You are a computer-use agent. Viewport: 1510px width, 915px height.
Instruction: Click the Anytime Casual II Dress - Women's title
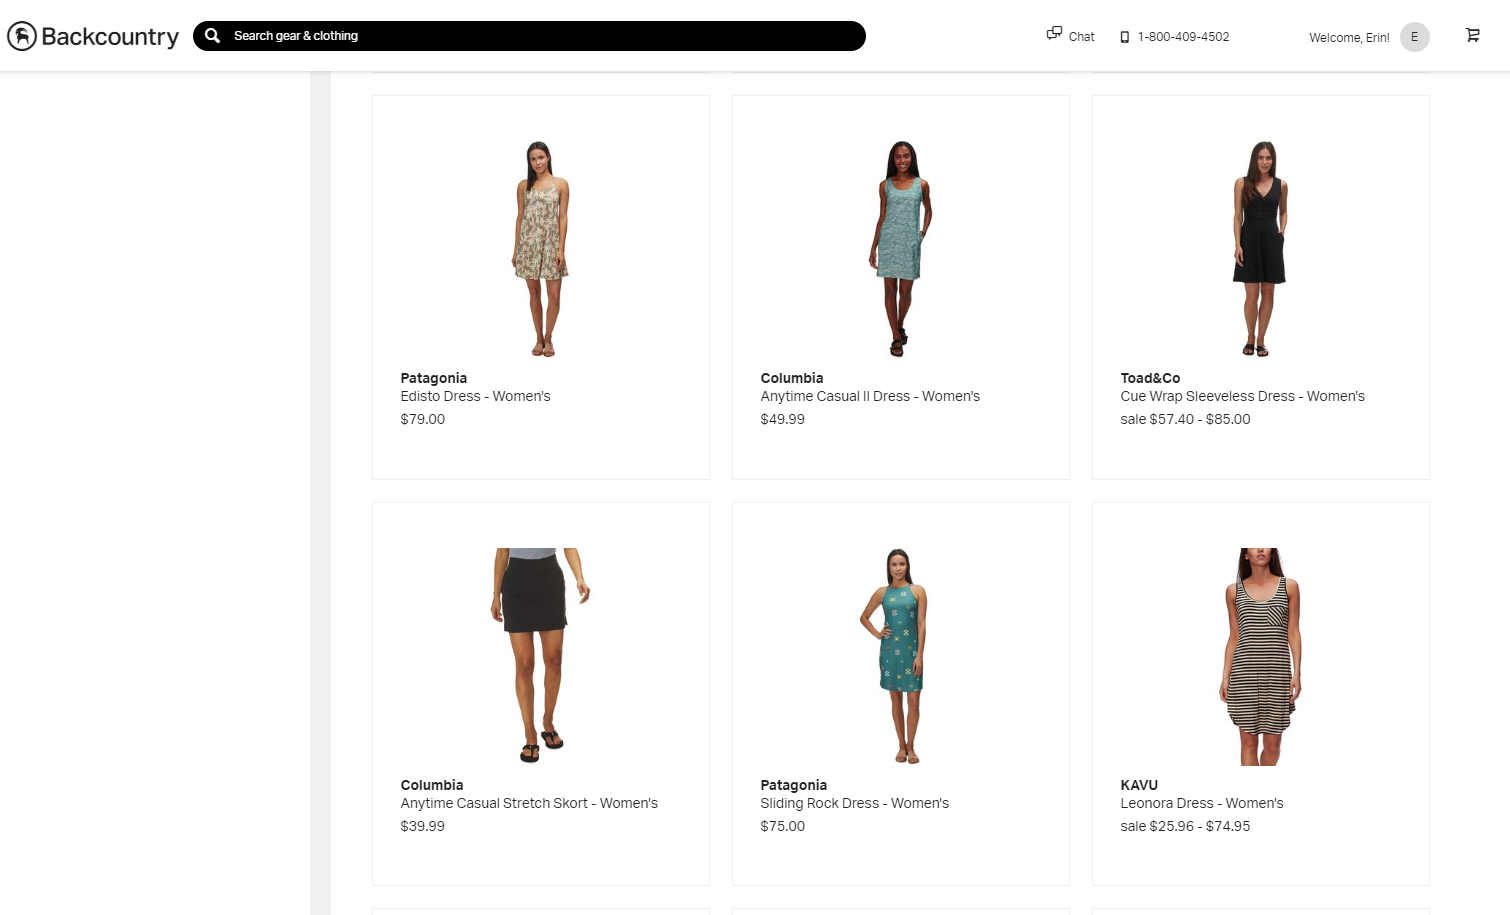tap(870, 396)
